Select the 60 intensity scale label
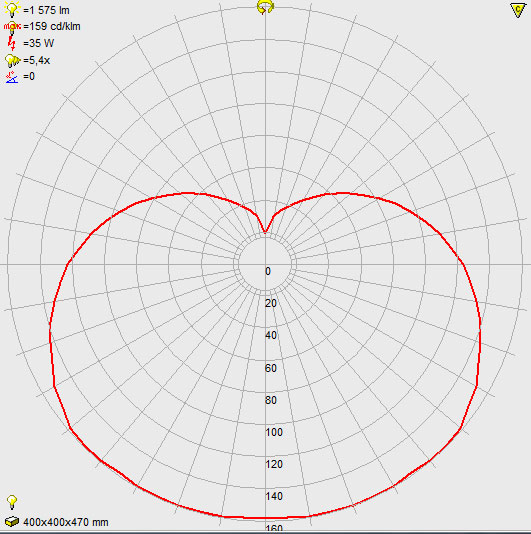The height and width of the screenshot is (534, 531). pyautogui.click(x=271, y=368)
